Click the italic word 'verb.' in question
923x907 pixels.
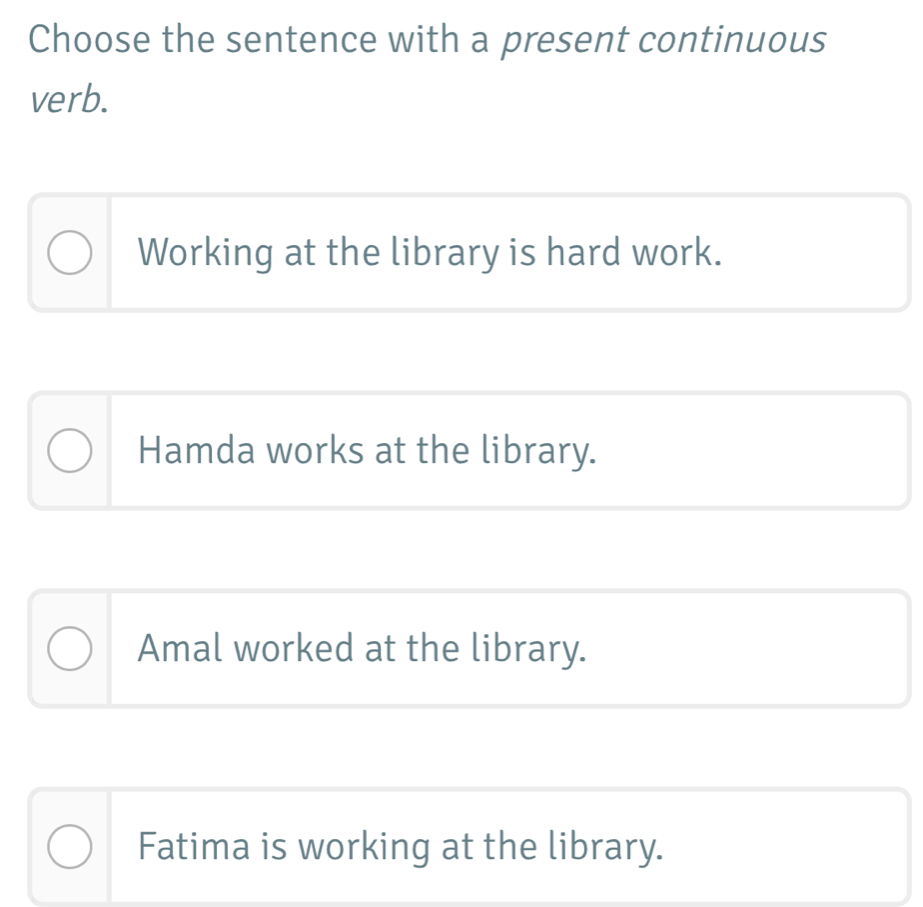point(68,100)
